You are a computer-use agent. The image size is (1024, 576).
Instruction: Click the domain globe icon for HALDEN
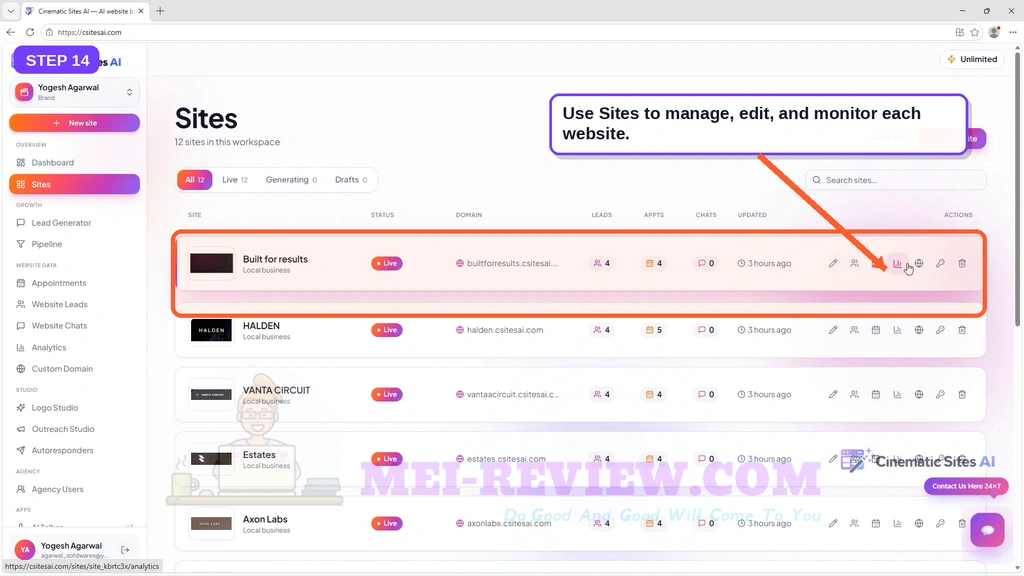[x=919, y=330]
